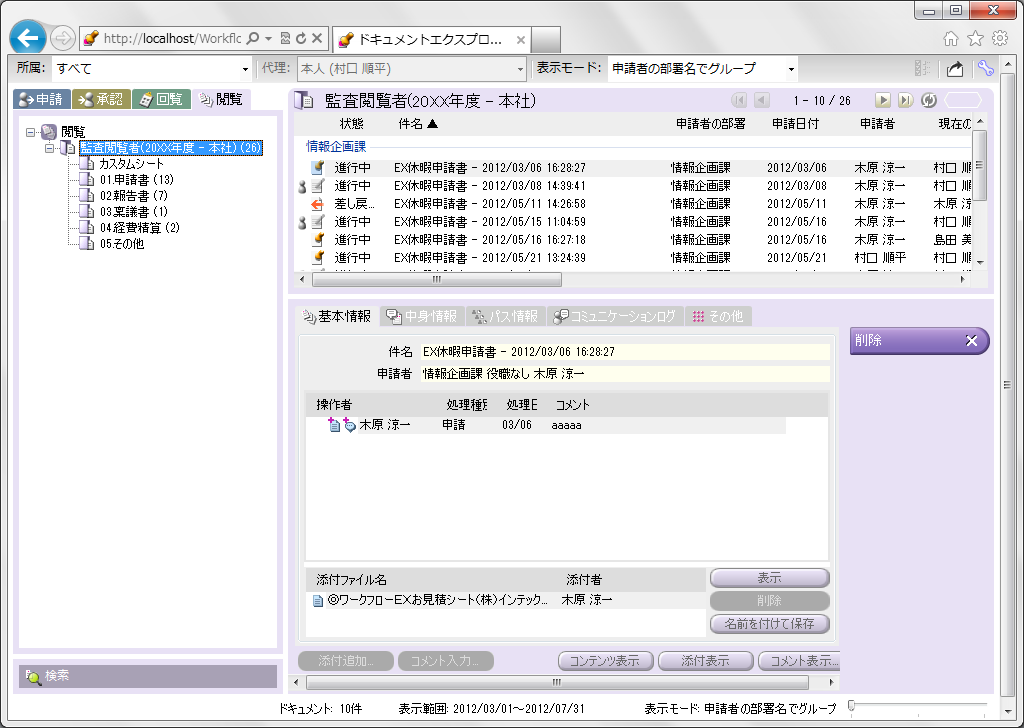
Task: Click the browser back arrow button
Action: click(x=29, y=38)
